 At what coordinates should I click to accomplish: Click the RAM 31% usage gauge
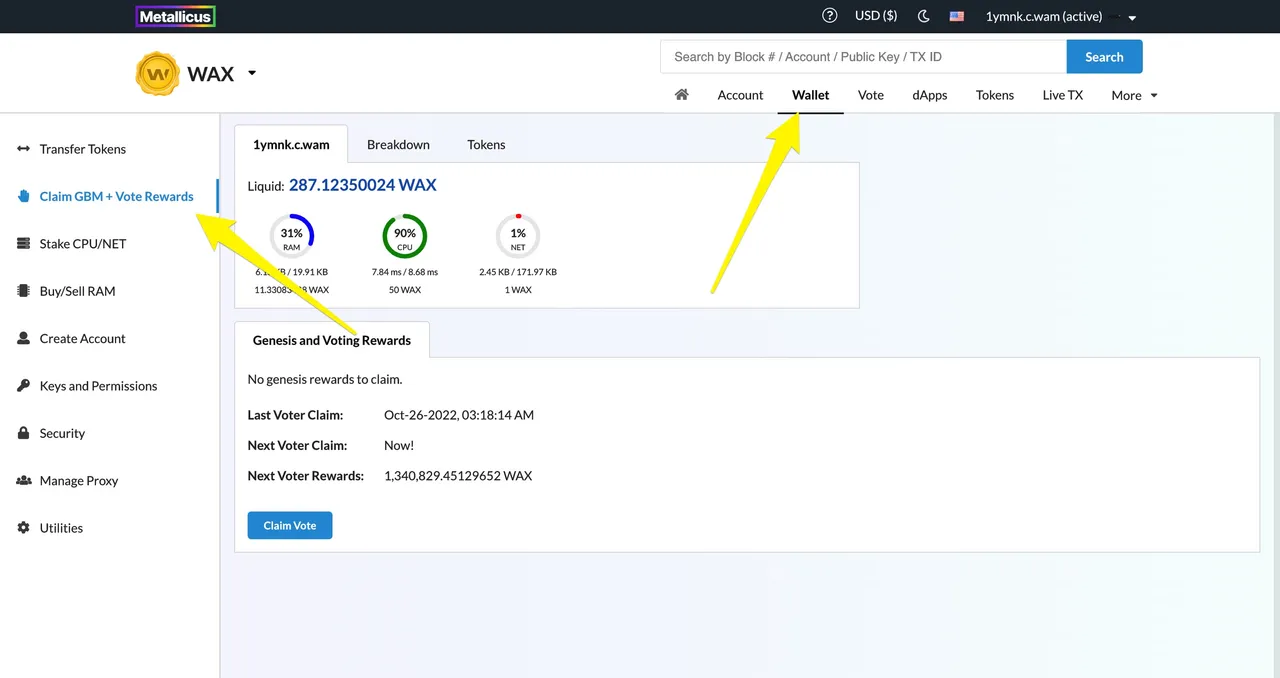[292, 236]
